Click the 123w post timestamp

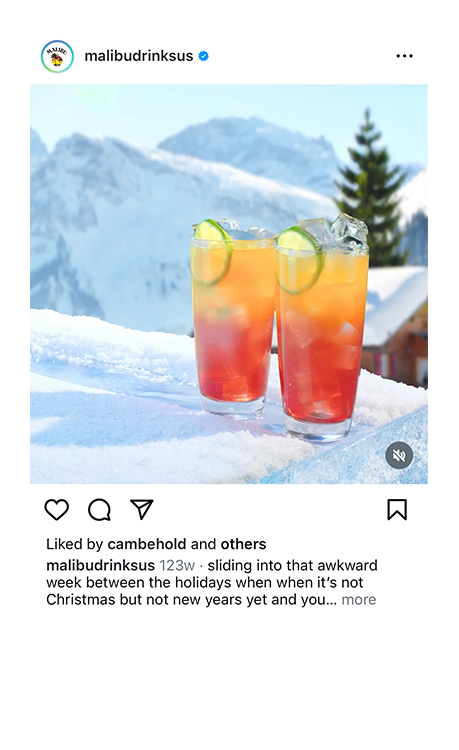pos(177,565)
